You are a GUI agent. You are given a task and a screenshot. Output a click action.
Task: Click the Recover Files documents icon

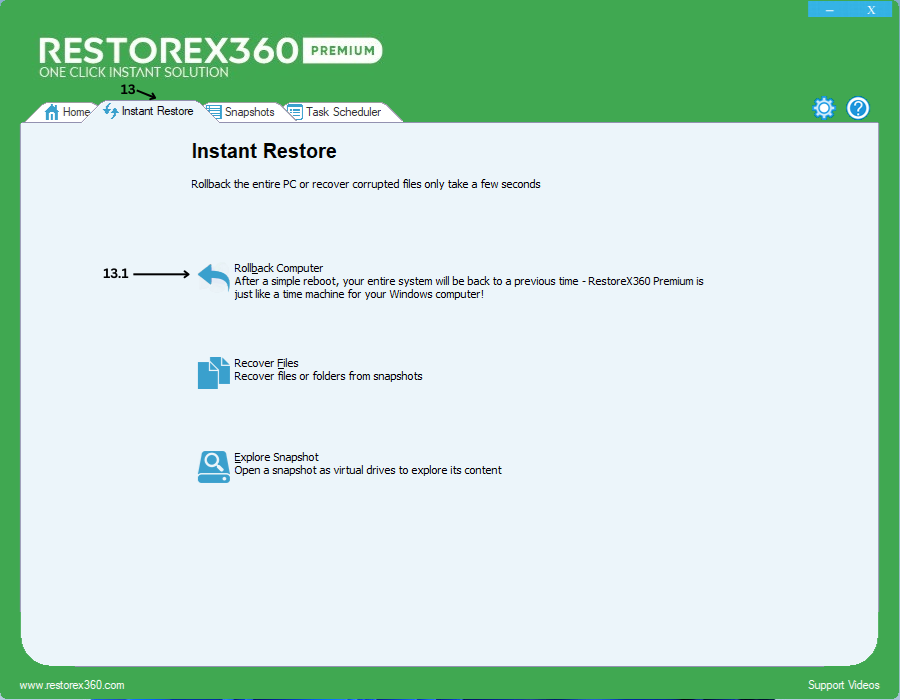click(213, 372)
